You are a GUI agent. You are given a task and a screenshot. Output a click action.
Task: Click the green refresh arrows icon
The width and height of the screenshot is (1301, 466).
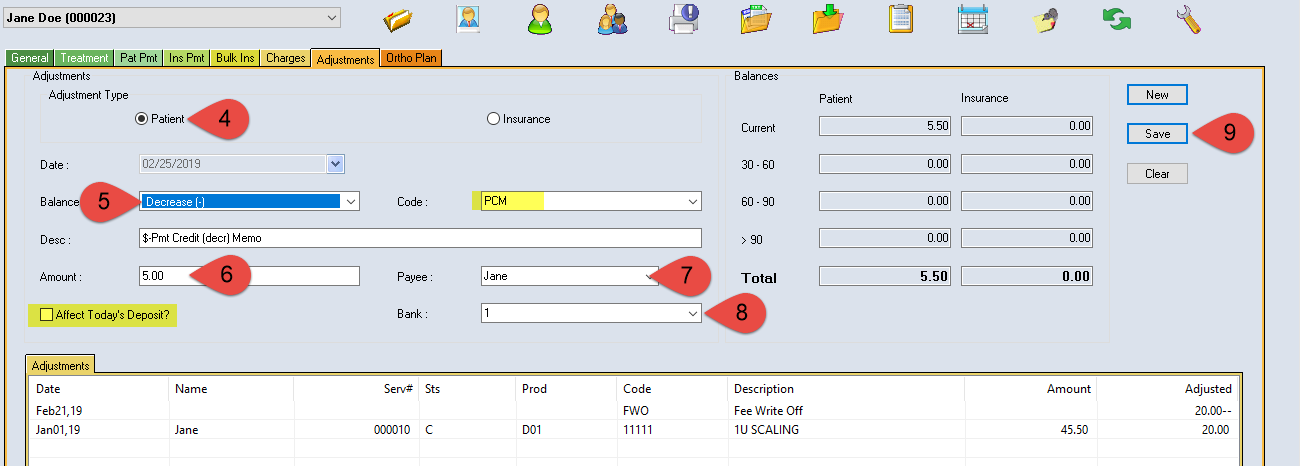pyautogui.click(x=1116, y=19)
